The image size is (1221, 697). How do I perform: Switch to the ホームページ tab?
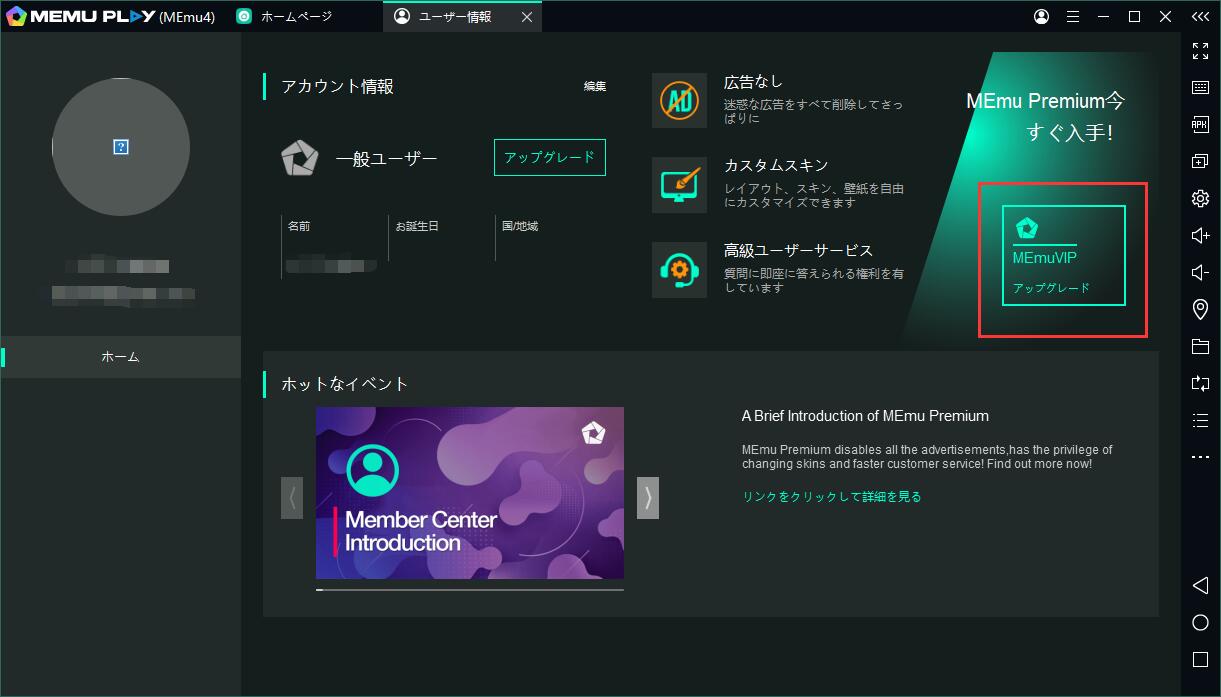click(x=299, y=16)
